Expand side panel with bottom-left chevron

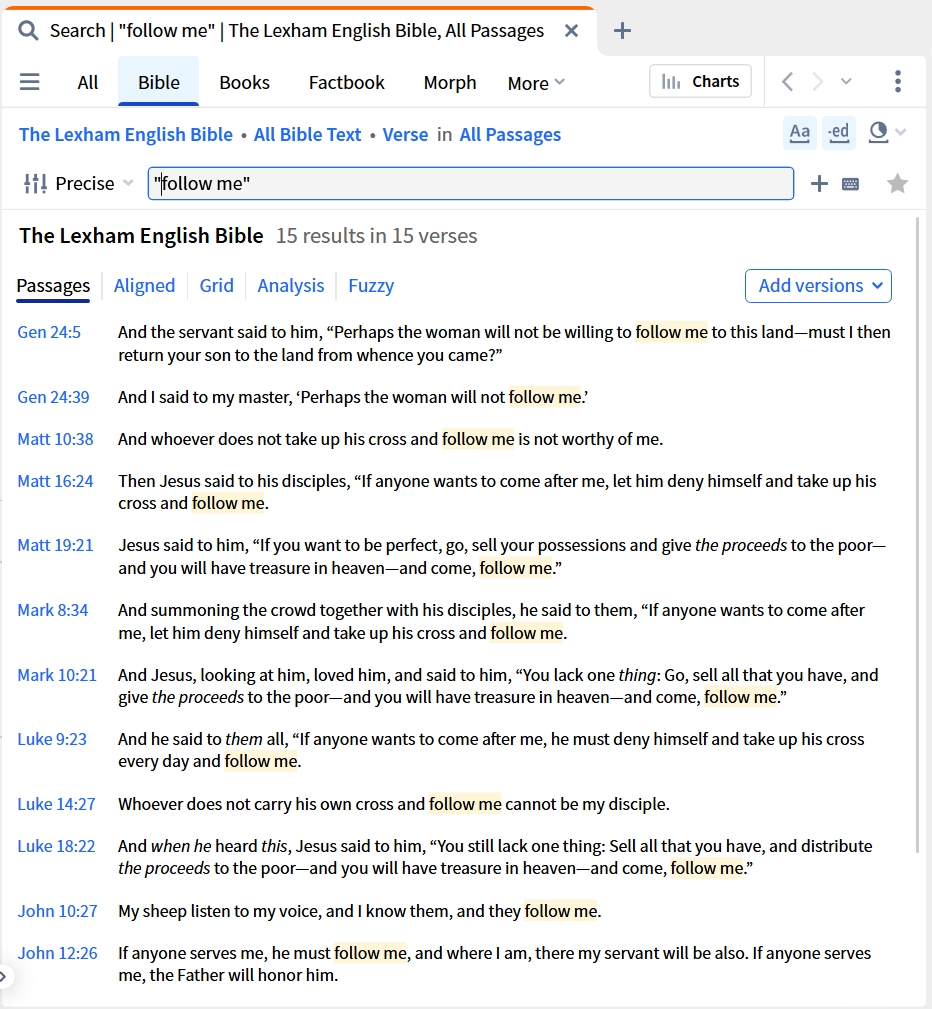(4, 977)
